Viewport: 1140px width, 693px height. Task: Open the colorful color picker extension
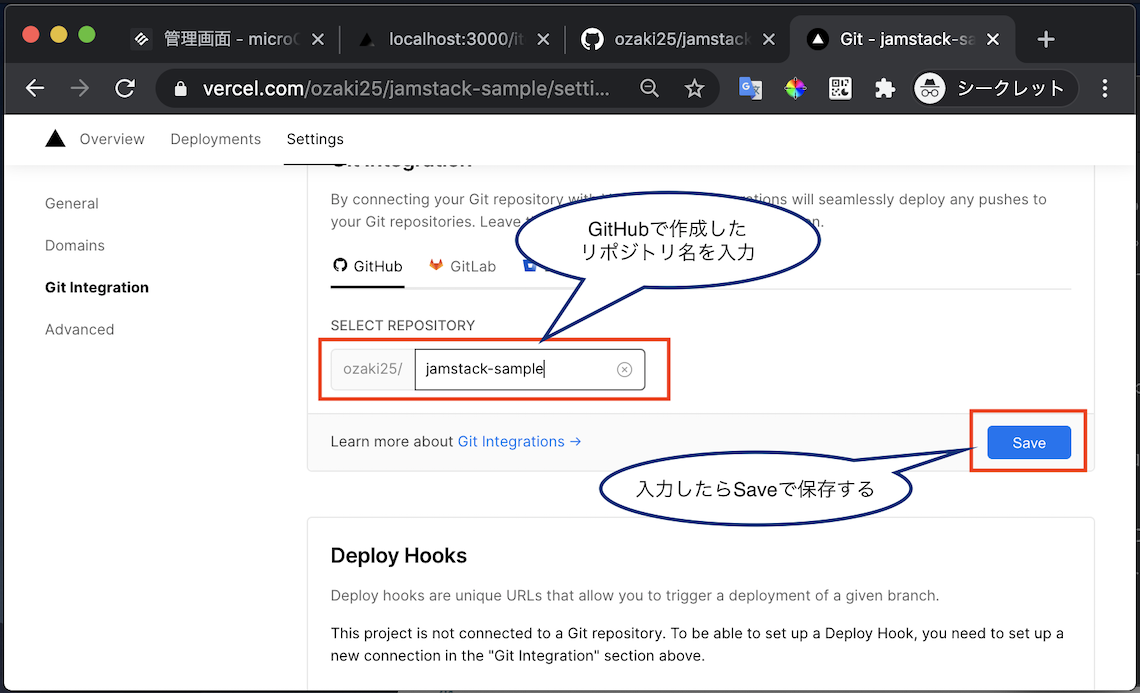tap(795, 89)
